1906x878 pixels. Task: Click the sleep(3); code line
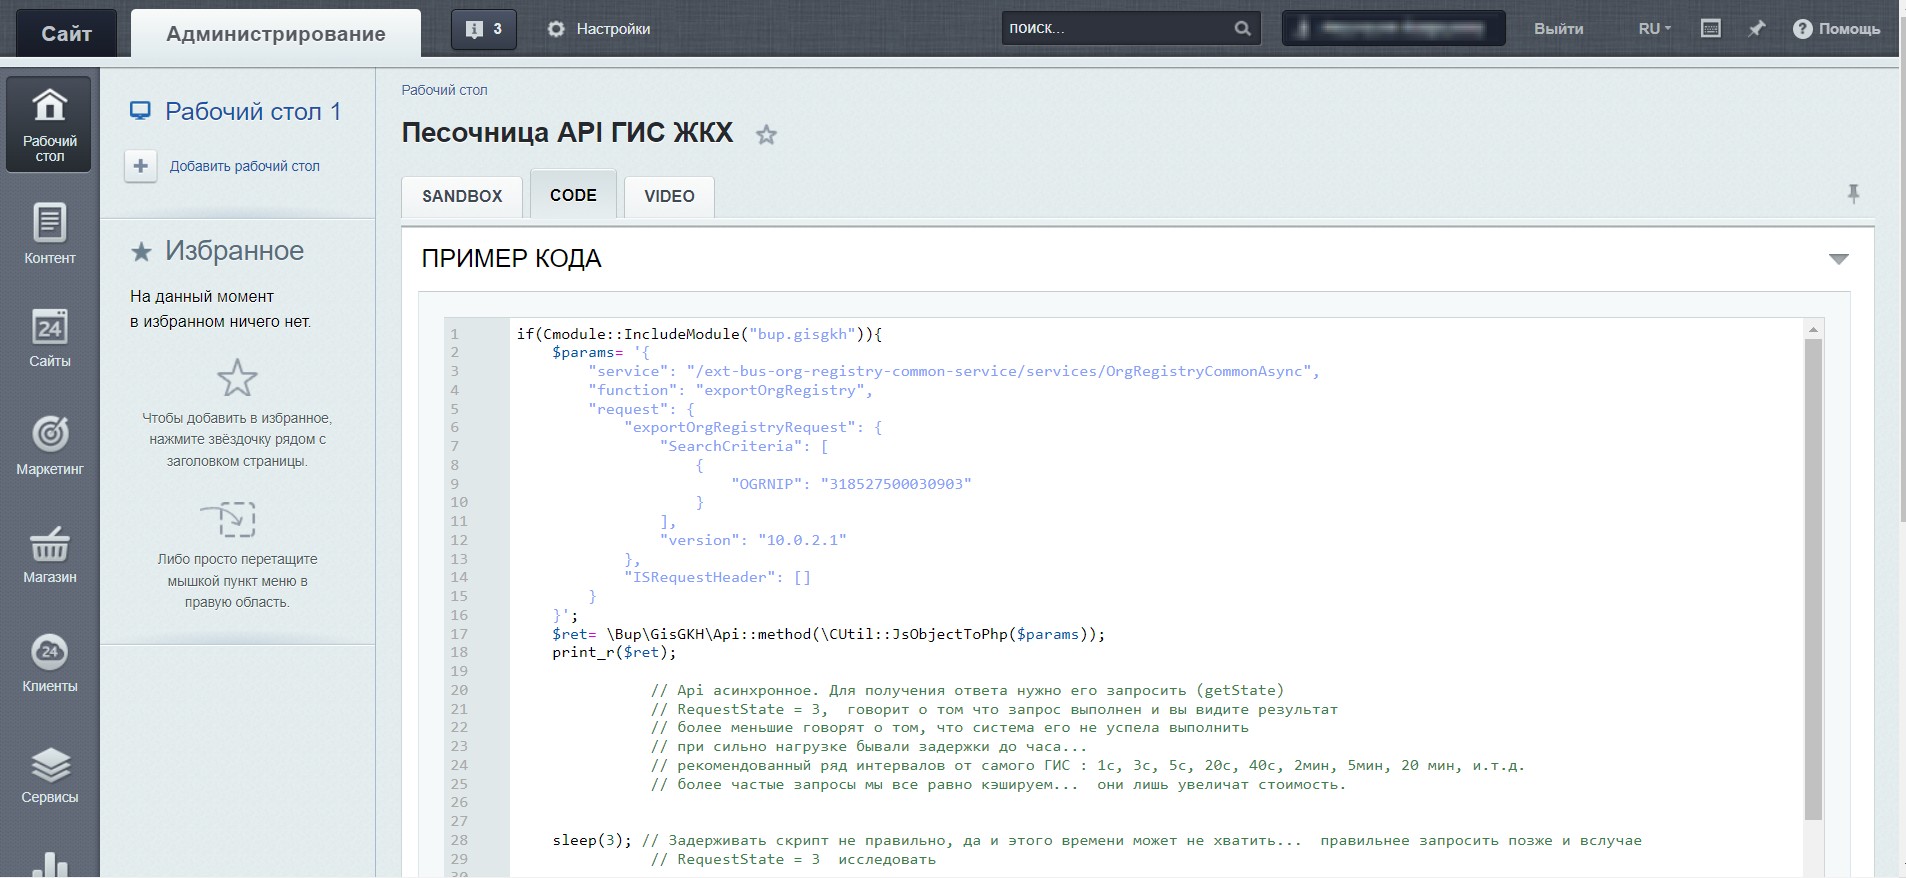tap(592, 840)
